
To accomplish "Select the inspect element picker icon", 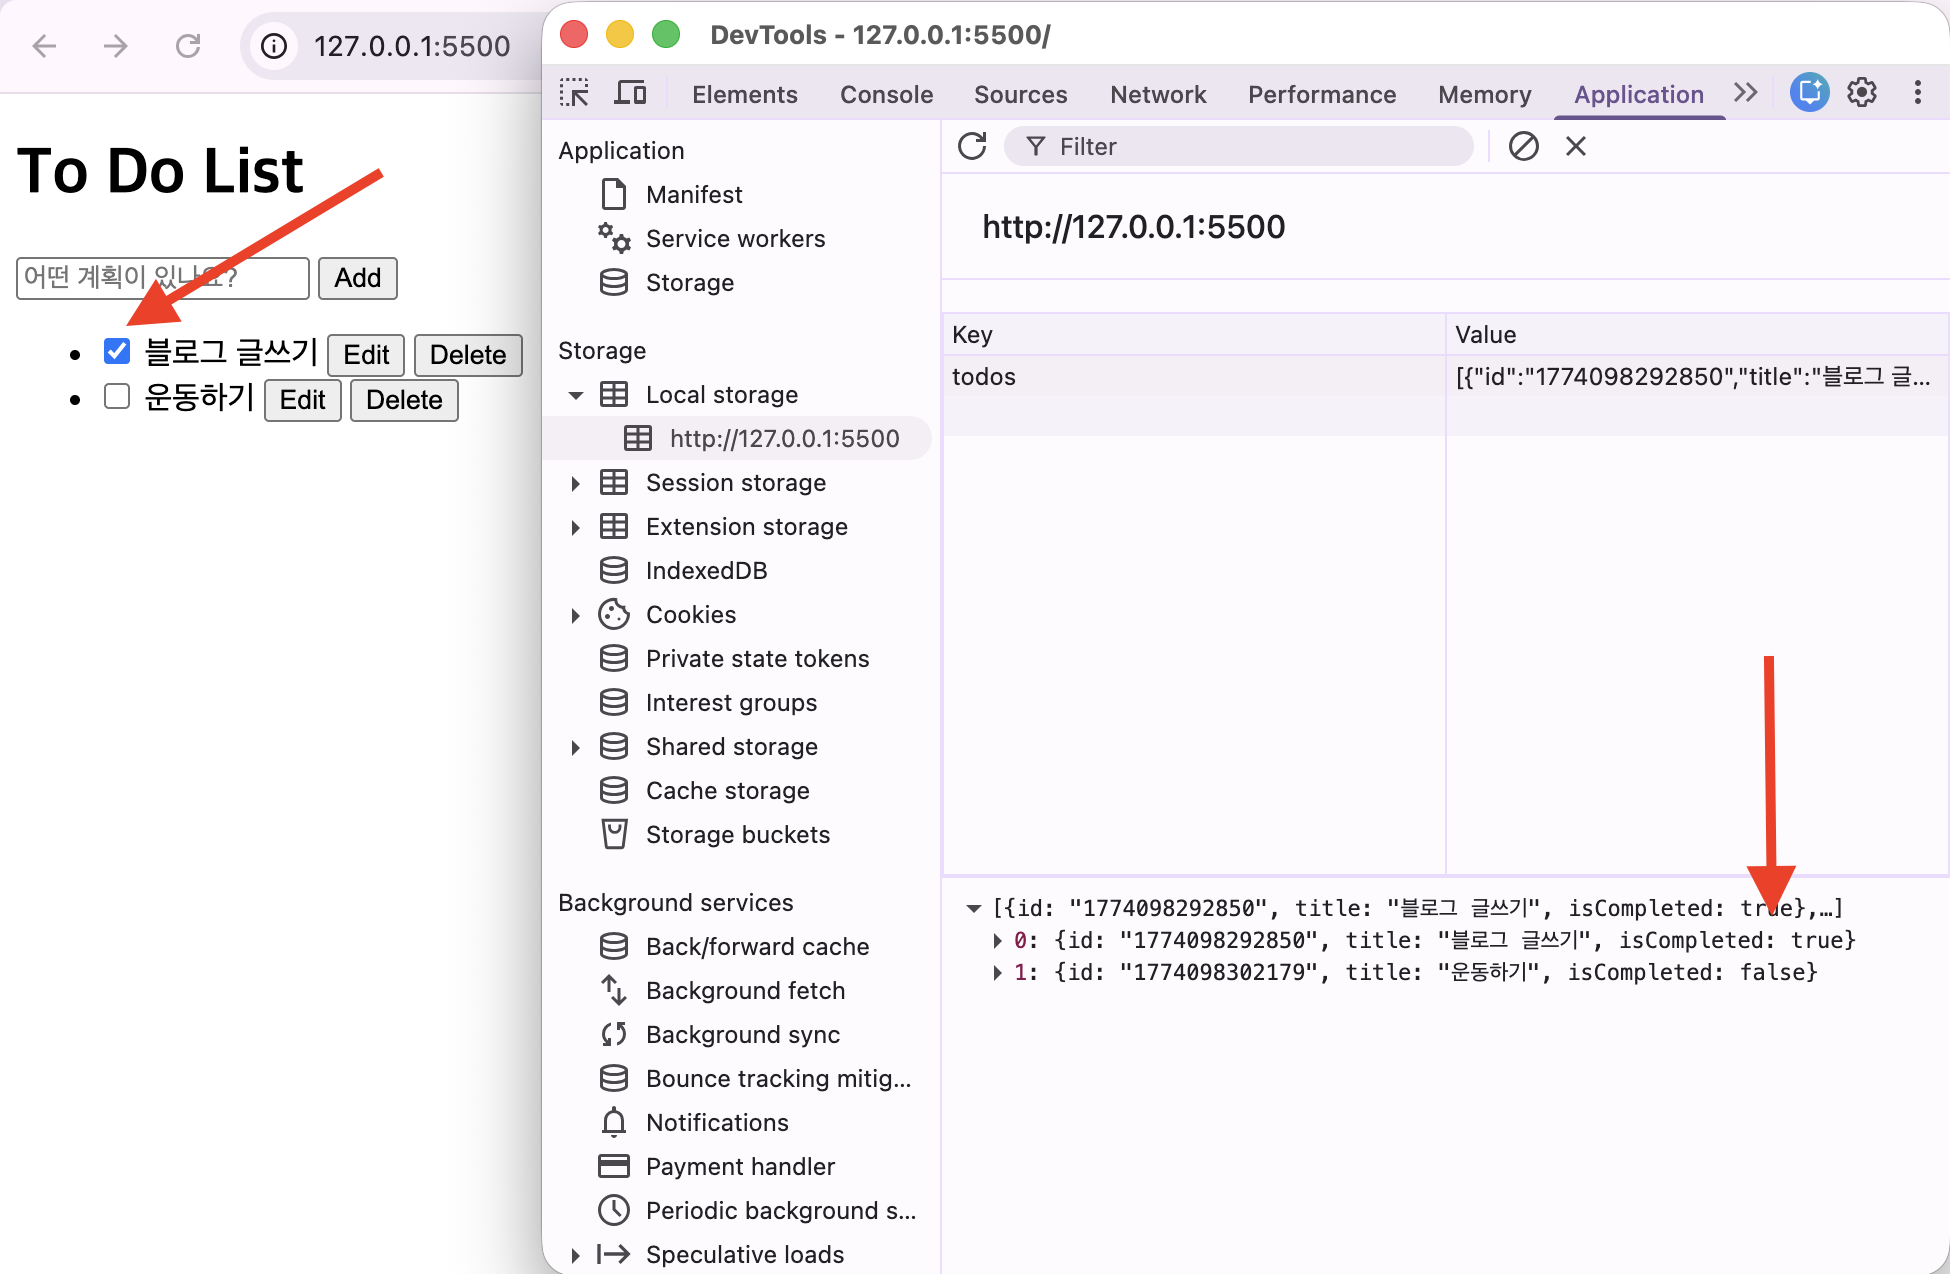I will (574, 93).
